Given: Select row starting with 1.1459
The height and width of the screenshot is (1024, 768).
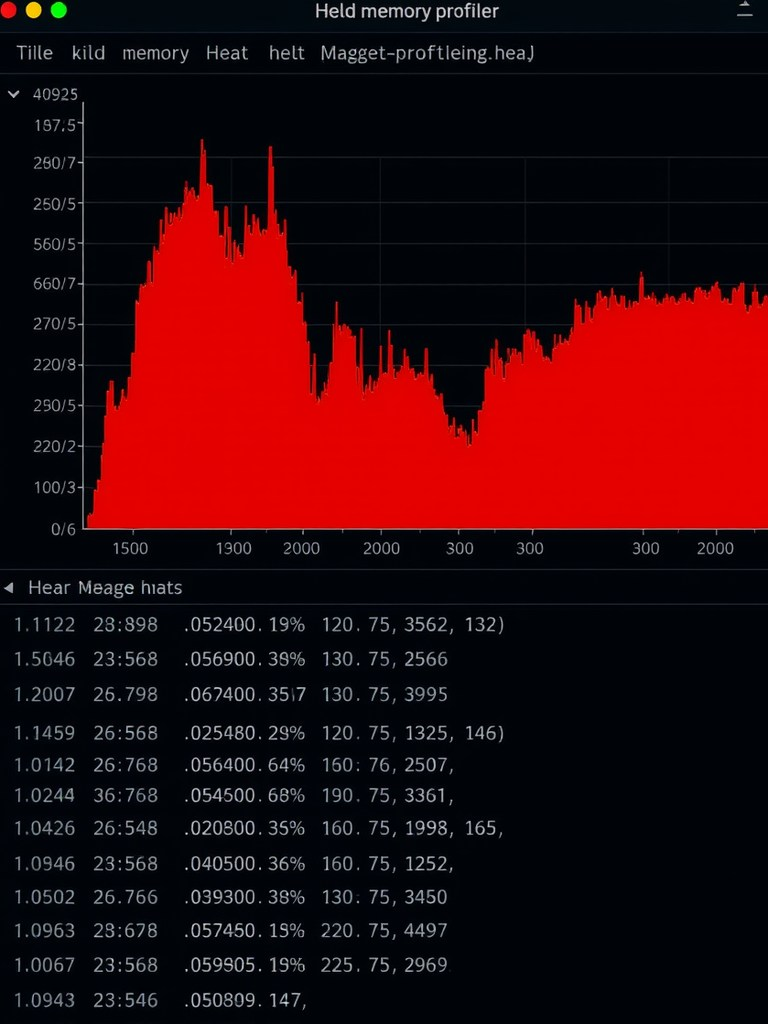Looking at the screenshot, I should point(259,733).
